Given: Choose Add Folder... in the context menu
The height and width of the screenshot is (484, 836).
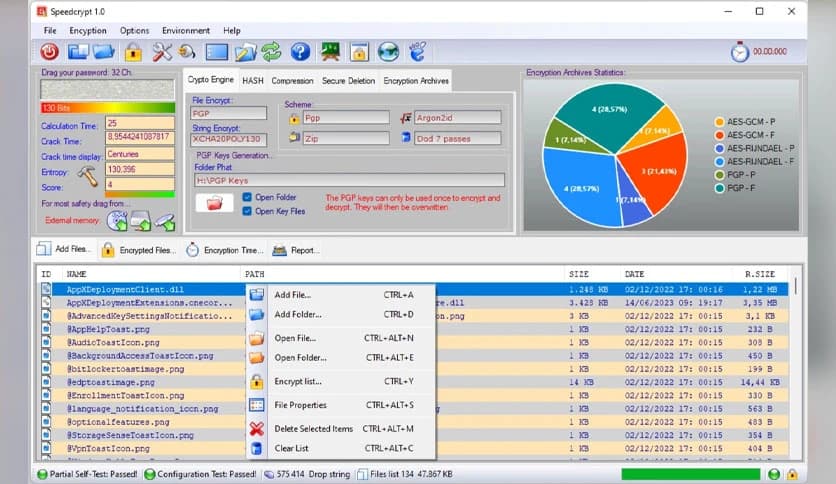Looking at the screenshot, I should [x=341, y=314].
